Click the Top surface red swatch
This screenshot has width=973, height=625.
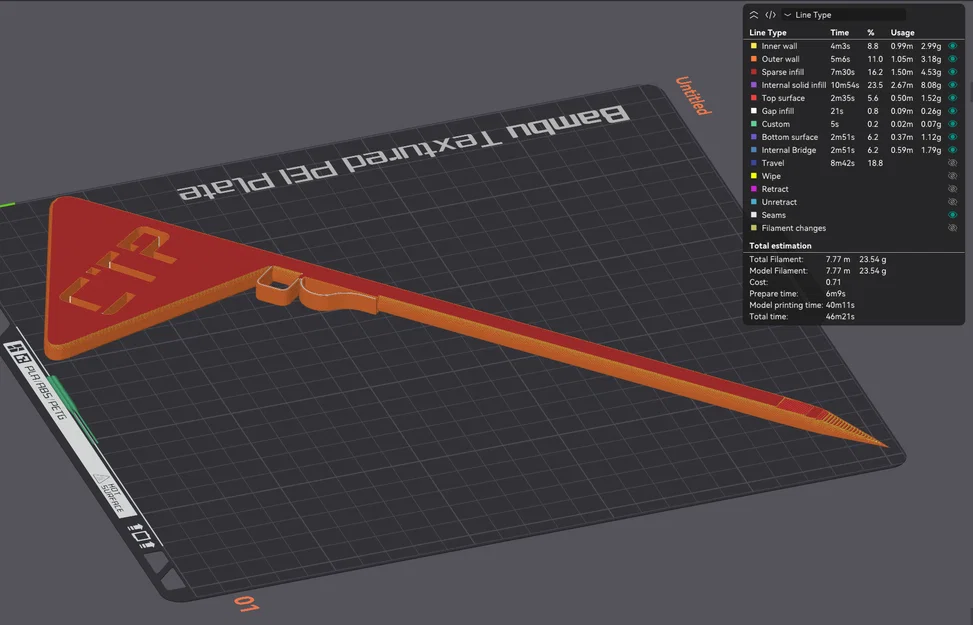click(754, 98)
